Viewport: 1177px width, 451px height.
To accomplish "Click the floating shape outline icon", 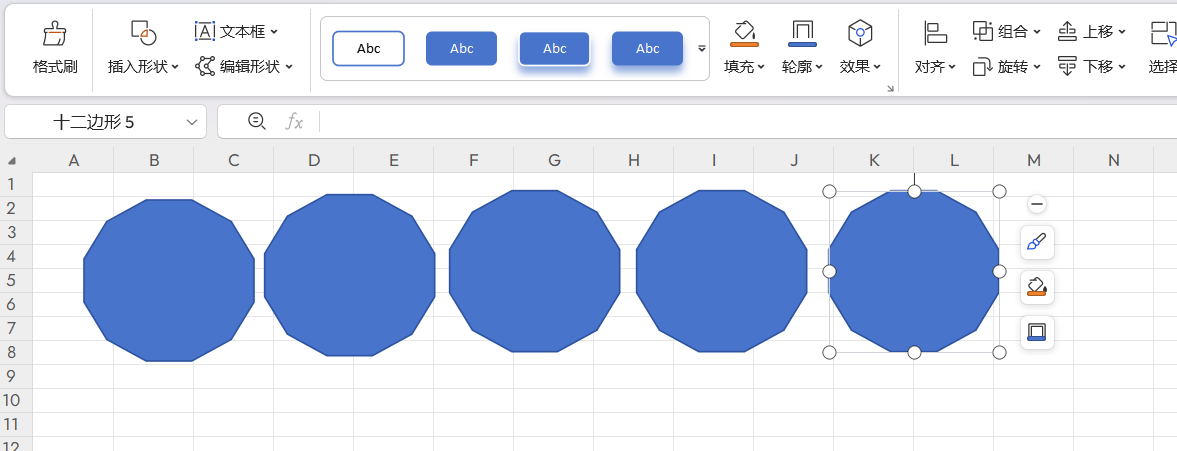I will [x=1037, y=332].
